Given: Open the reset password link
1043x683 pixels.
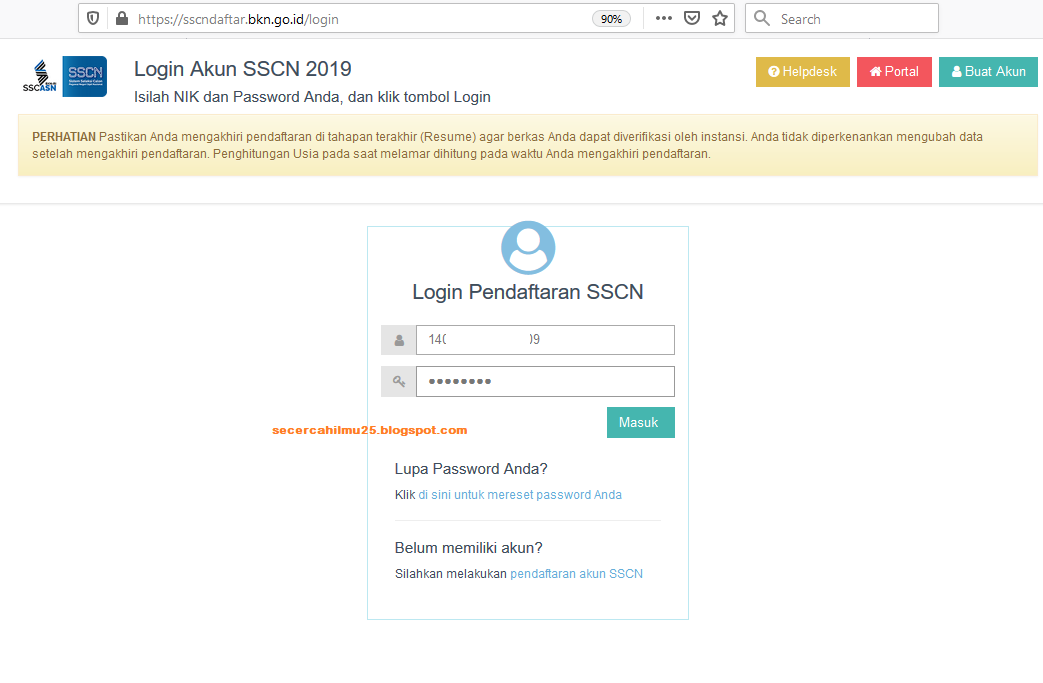Looking at the screenshot, I should pos(520,495).
